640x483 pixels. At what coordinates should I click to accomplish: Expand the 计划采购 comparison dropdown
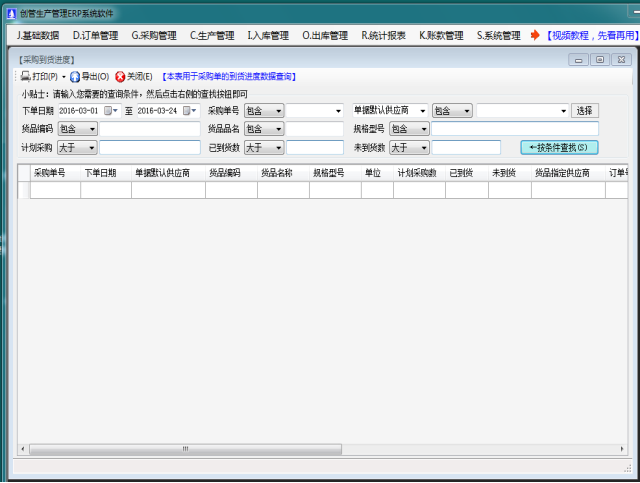coord(92,148)
